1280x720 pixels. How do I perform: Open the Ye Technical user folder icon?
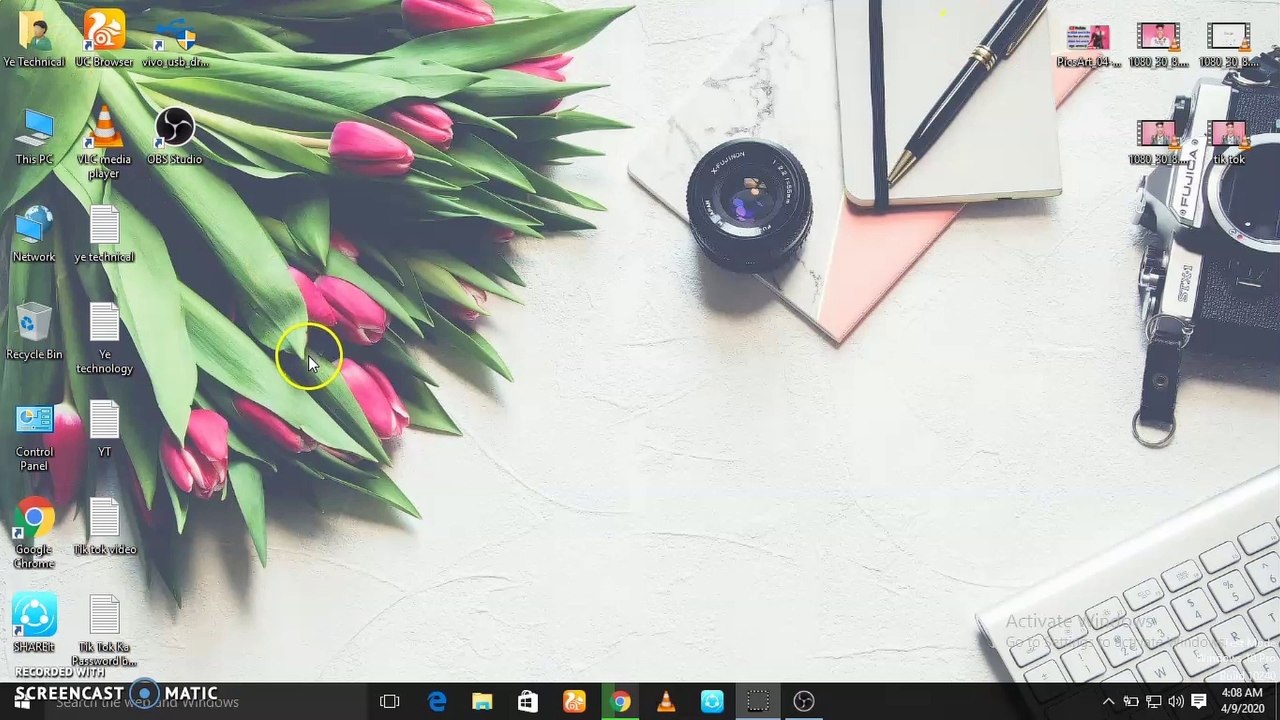point(34,38)
